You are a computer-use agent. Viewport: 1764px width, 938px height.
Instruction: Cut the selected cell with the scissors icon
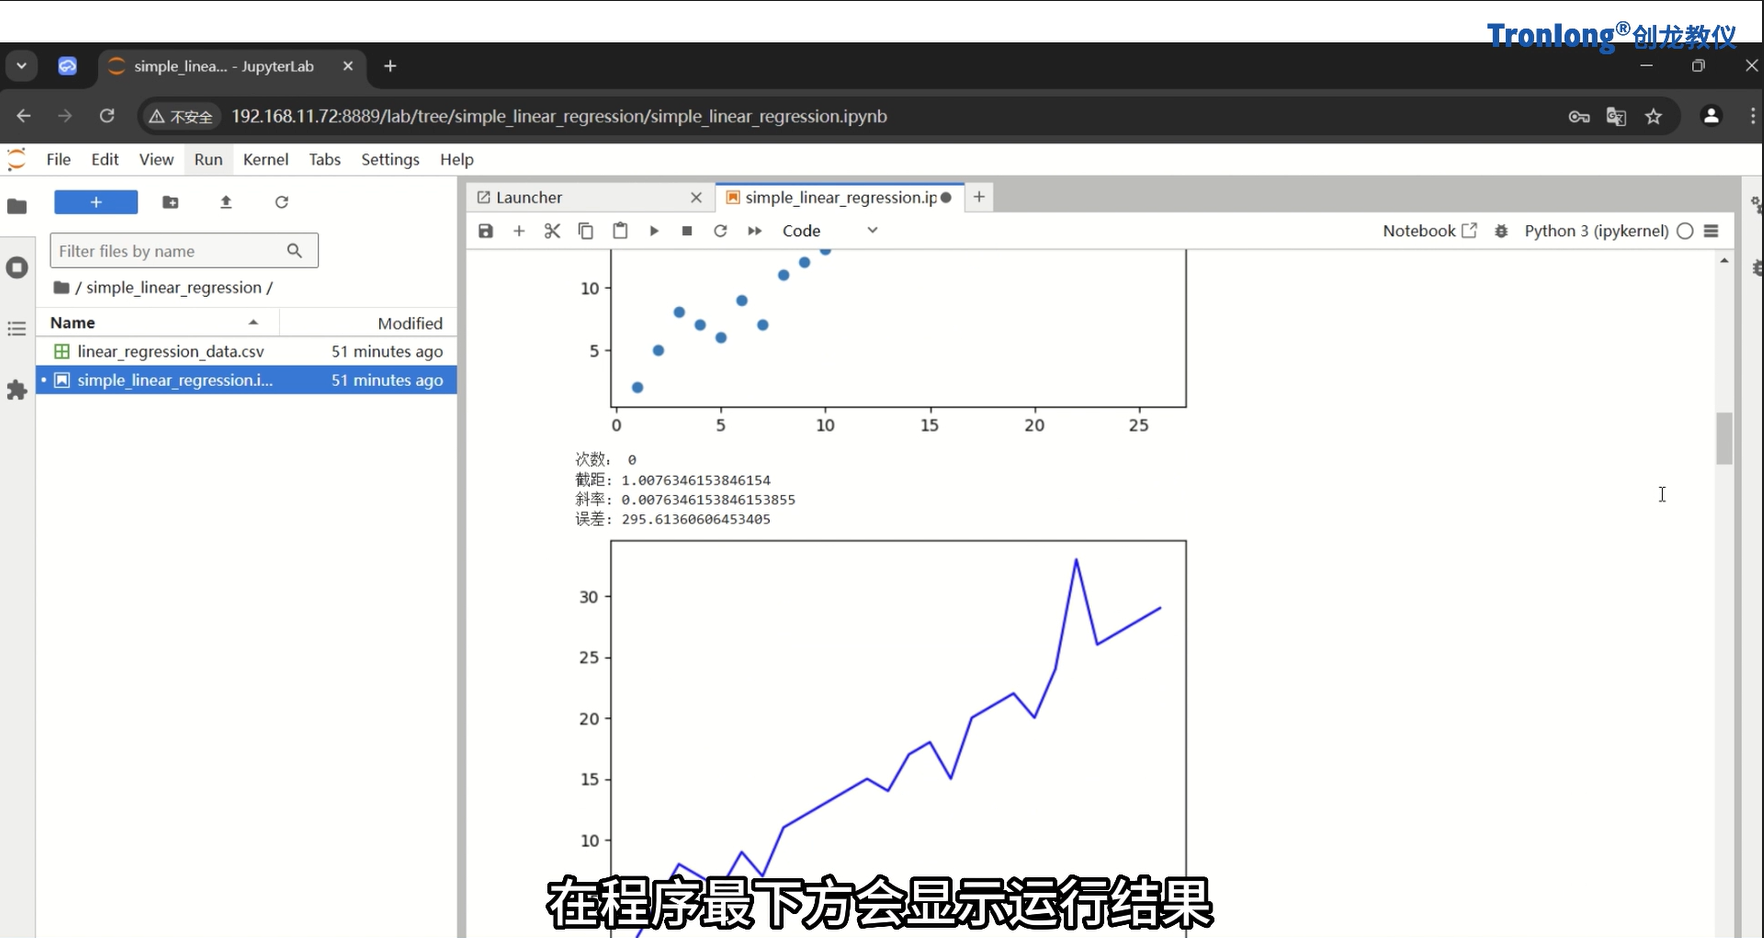(552, 231)
